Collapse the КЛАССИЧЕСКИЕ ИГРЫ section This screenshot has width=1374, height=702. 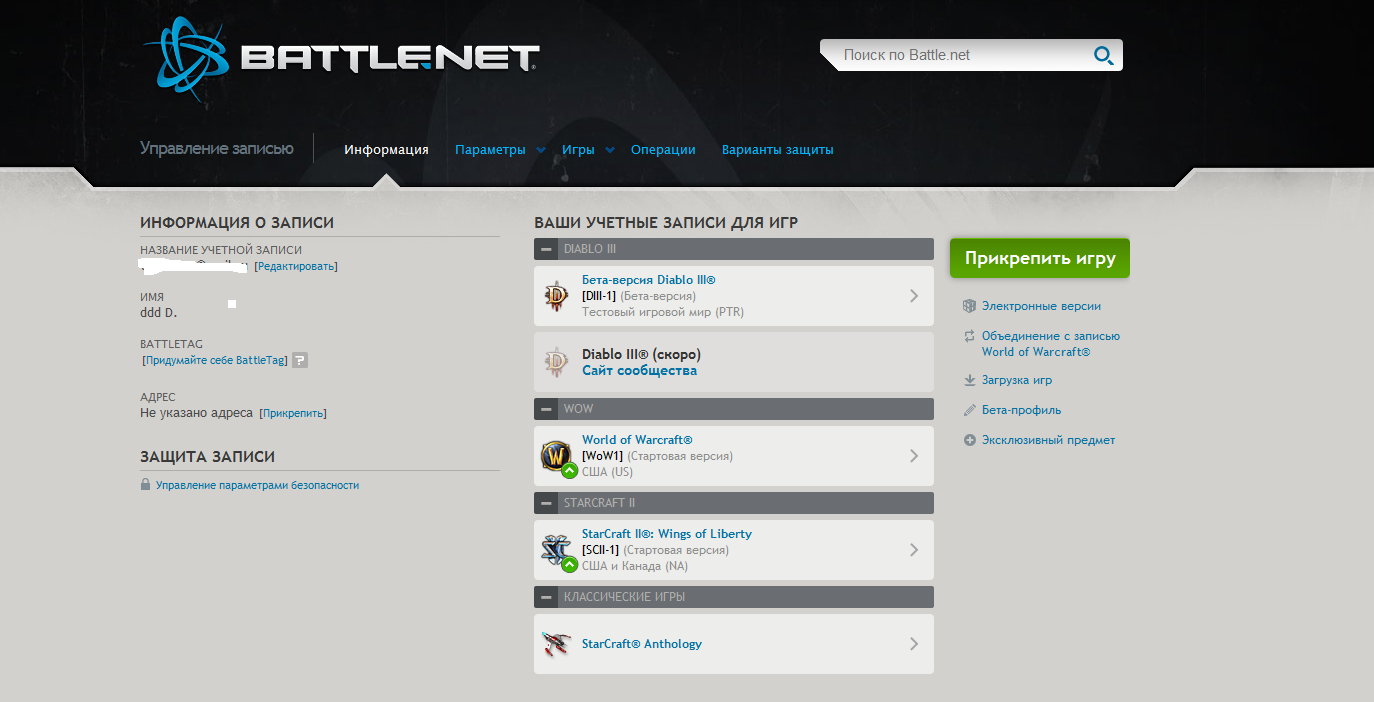(x=546, y=597)
